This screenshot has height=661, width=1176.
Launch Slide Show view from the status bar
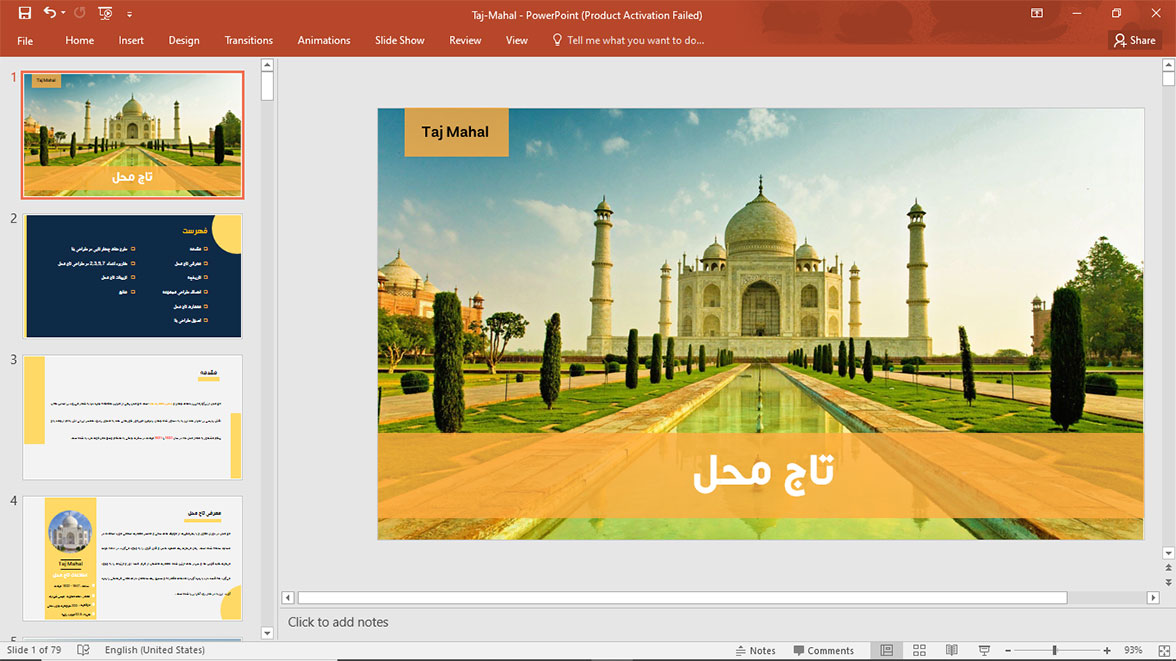984,650
